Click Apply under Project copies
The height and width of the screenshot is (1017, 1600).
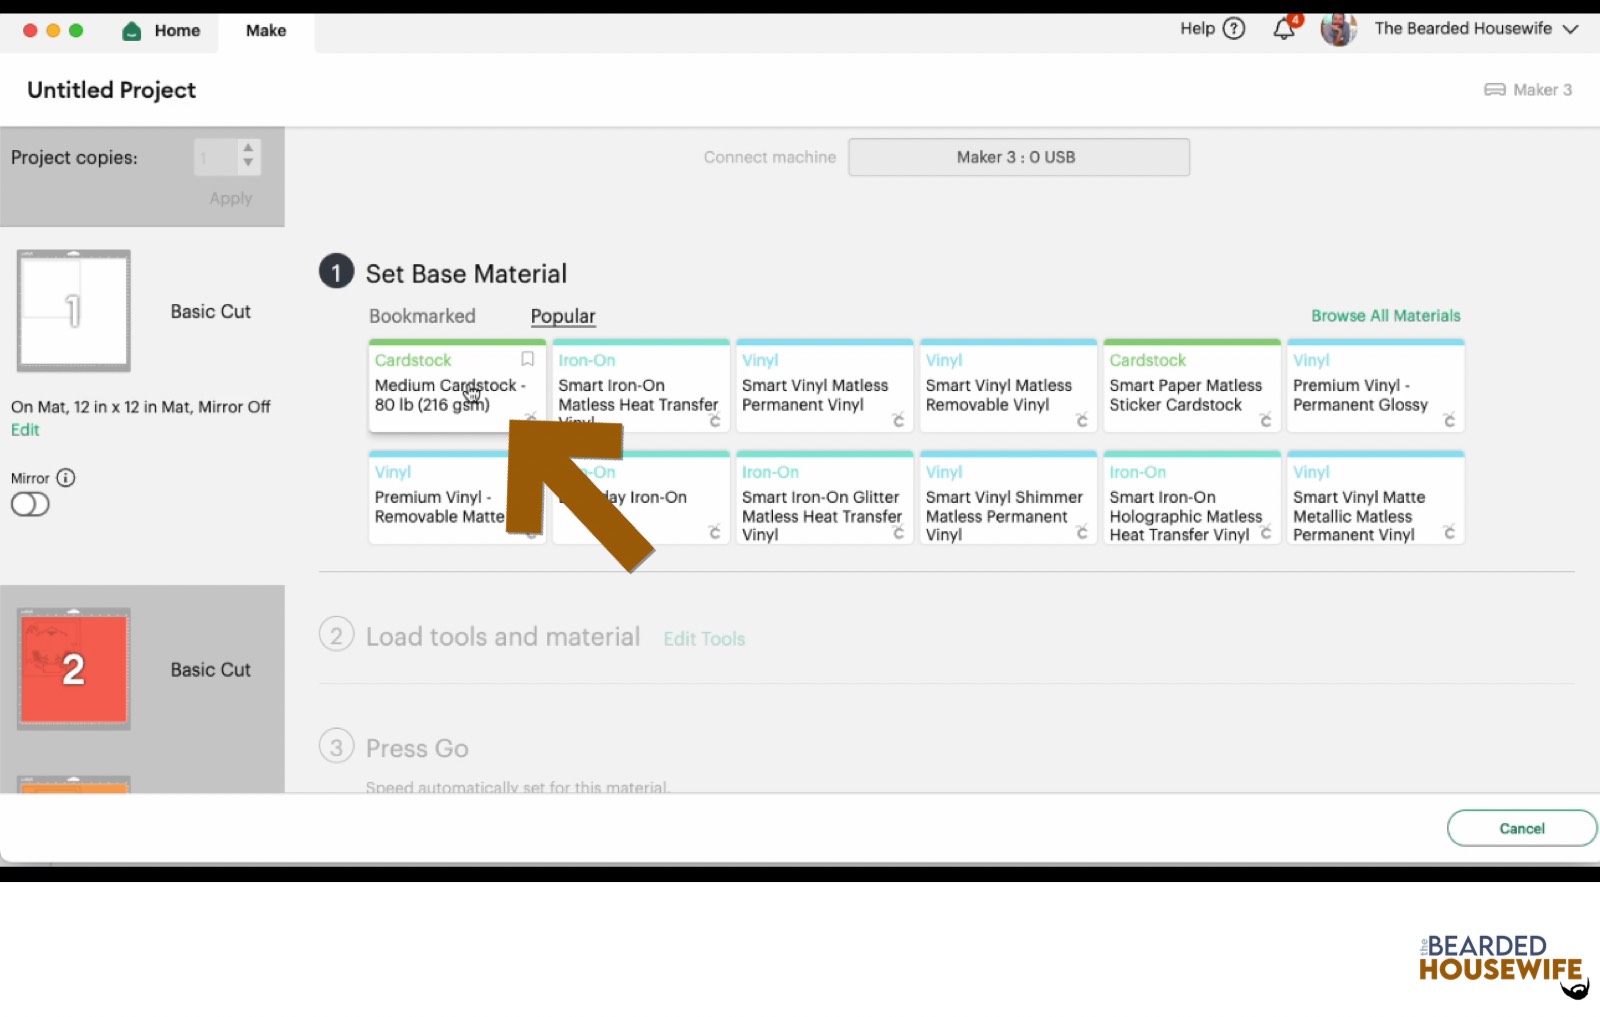click(x=231, y=199)
